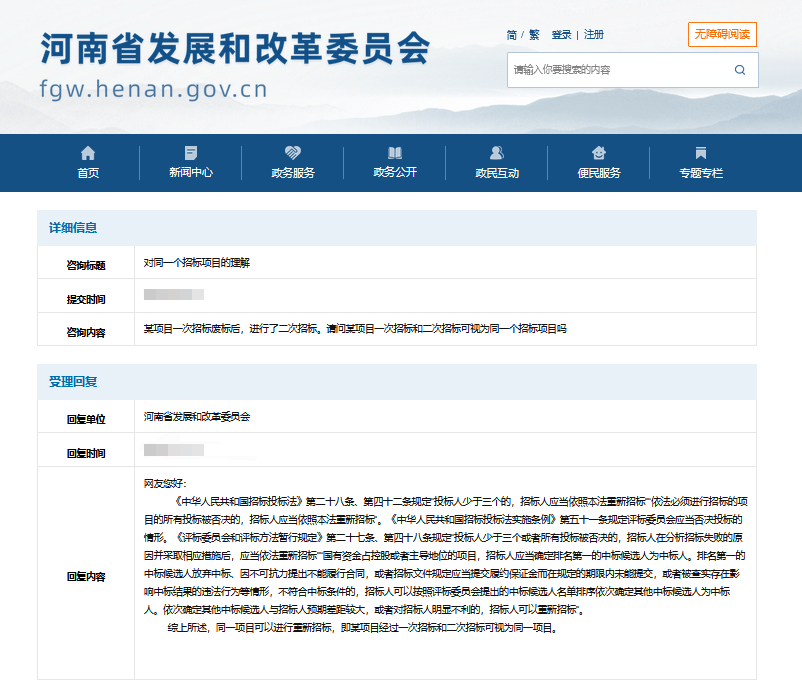This screenshot has width=802, height=694.
Task: Click inside the search input box
Action: pos(610,70)
